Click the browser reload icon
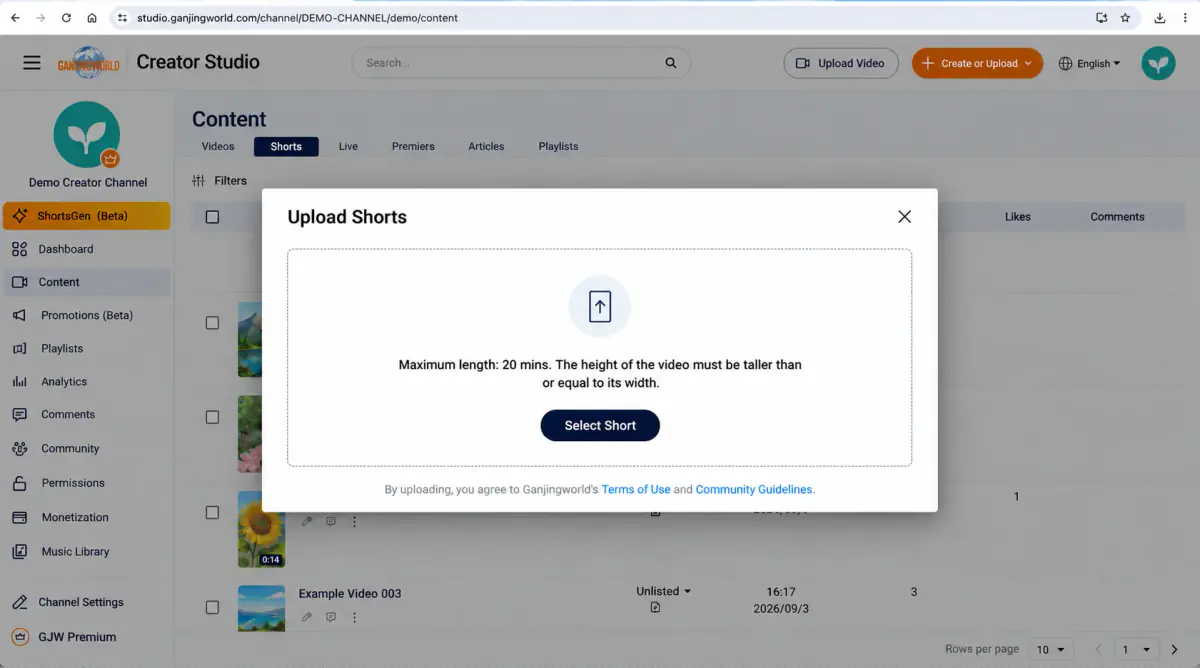Screen dimensions: 1200x668 tap(66, 18)
